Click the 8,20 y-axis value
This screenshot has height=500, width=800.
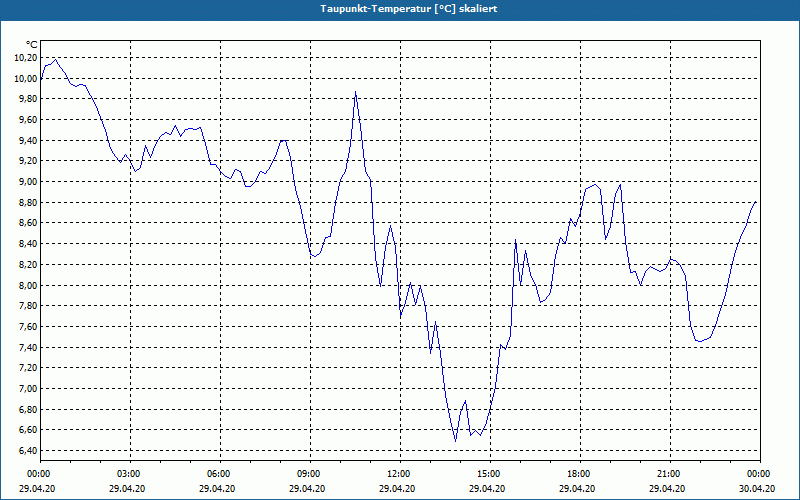click(x=28, y=264)
